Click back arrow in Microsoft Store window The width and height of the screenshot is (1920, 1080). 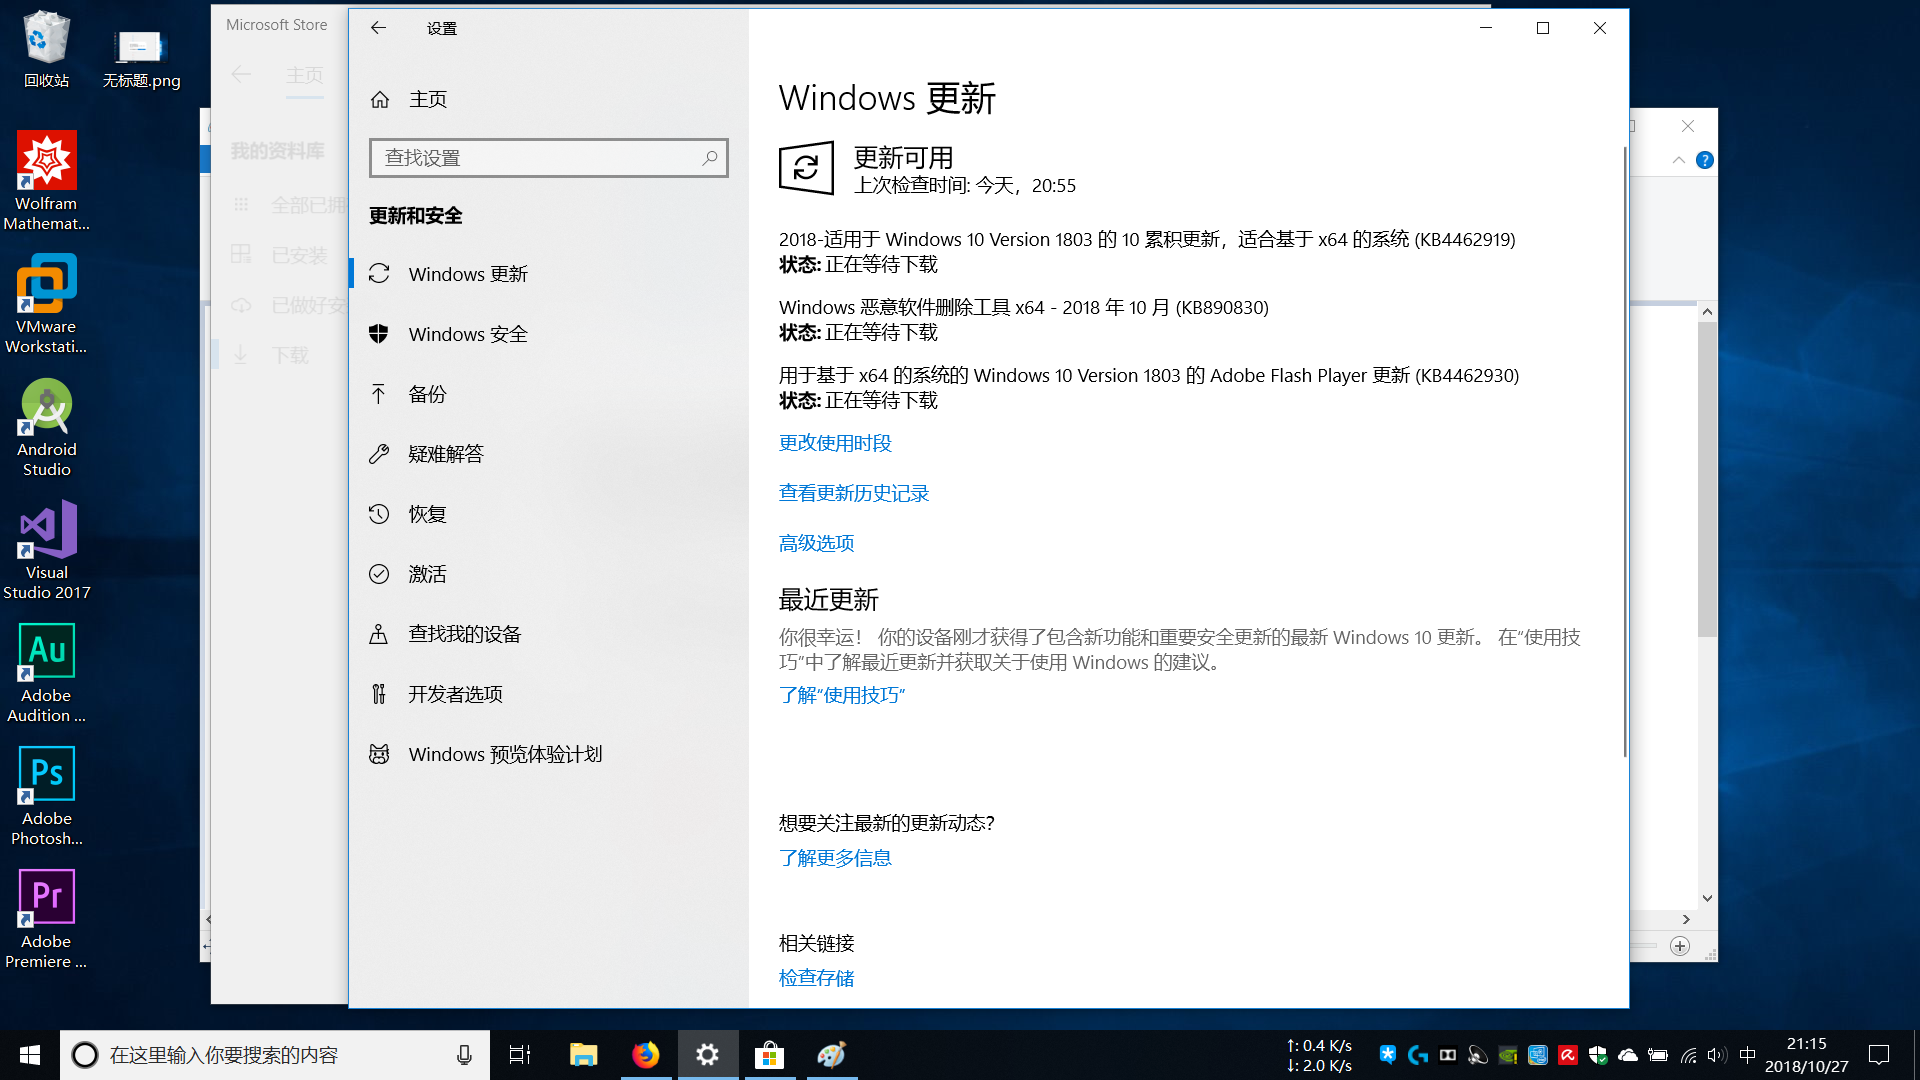(241, 74)
